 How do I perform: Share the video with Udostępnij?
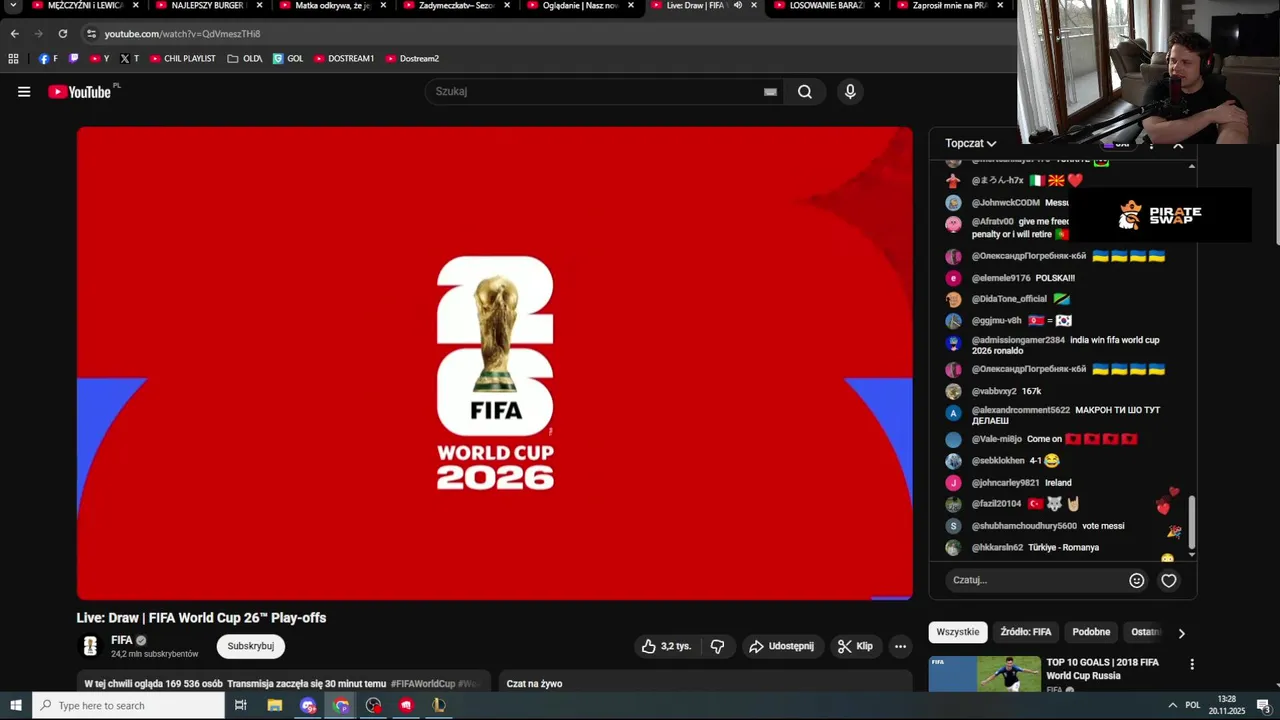(x=782, y=646)
